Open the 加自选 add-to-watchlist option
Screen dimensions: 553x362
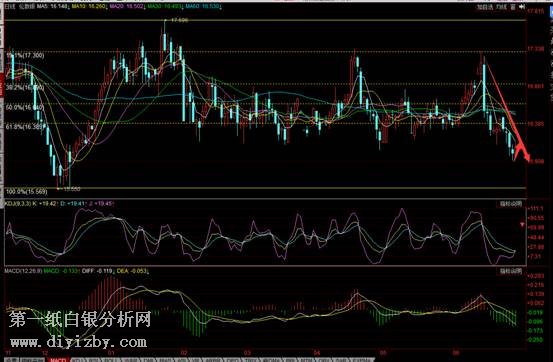tap(485, 7)
